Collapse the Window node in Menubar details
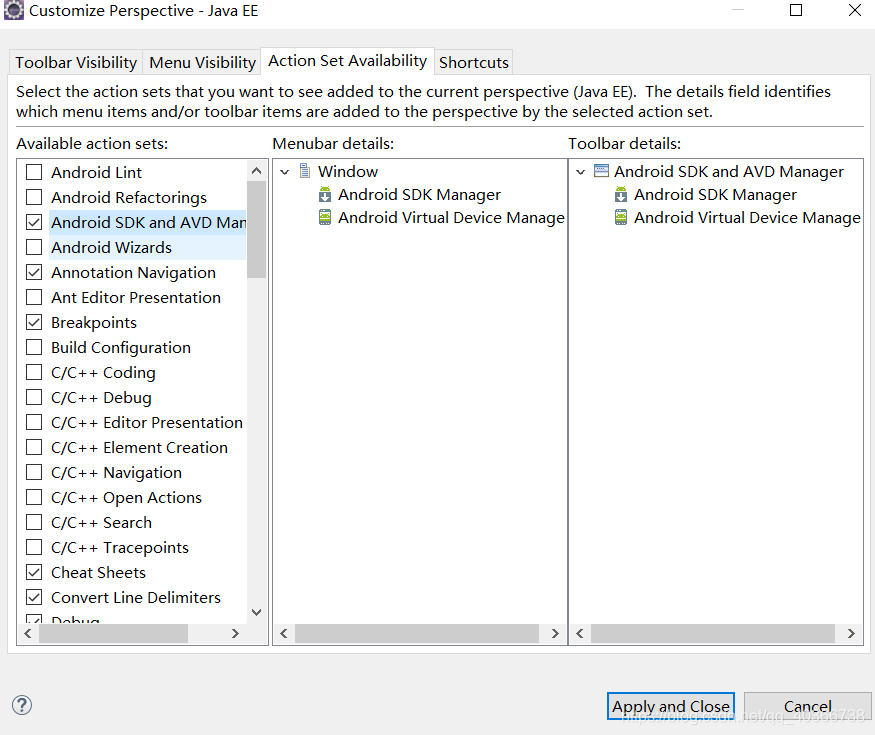This screenshot has height=735, width=875. coord(285,172)
